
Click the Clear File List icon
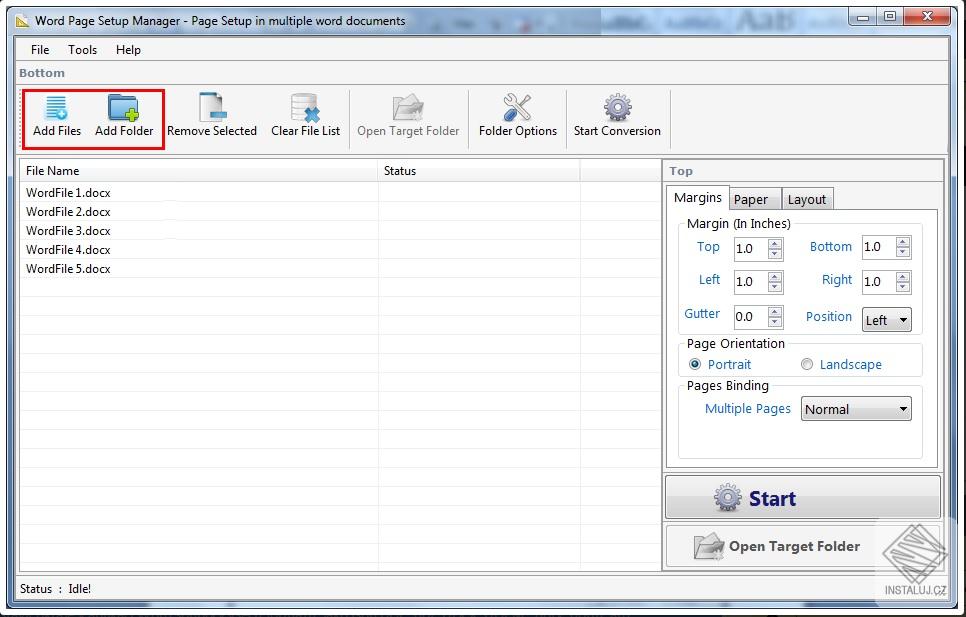coord(306,108)
